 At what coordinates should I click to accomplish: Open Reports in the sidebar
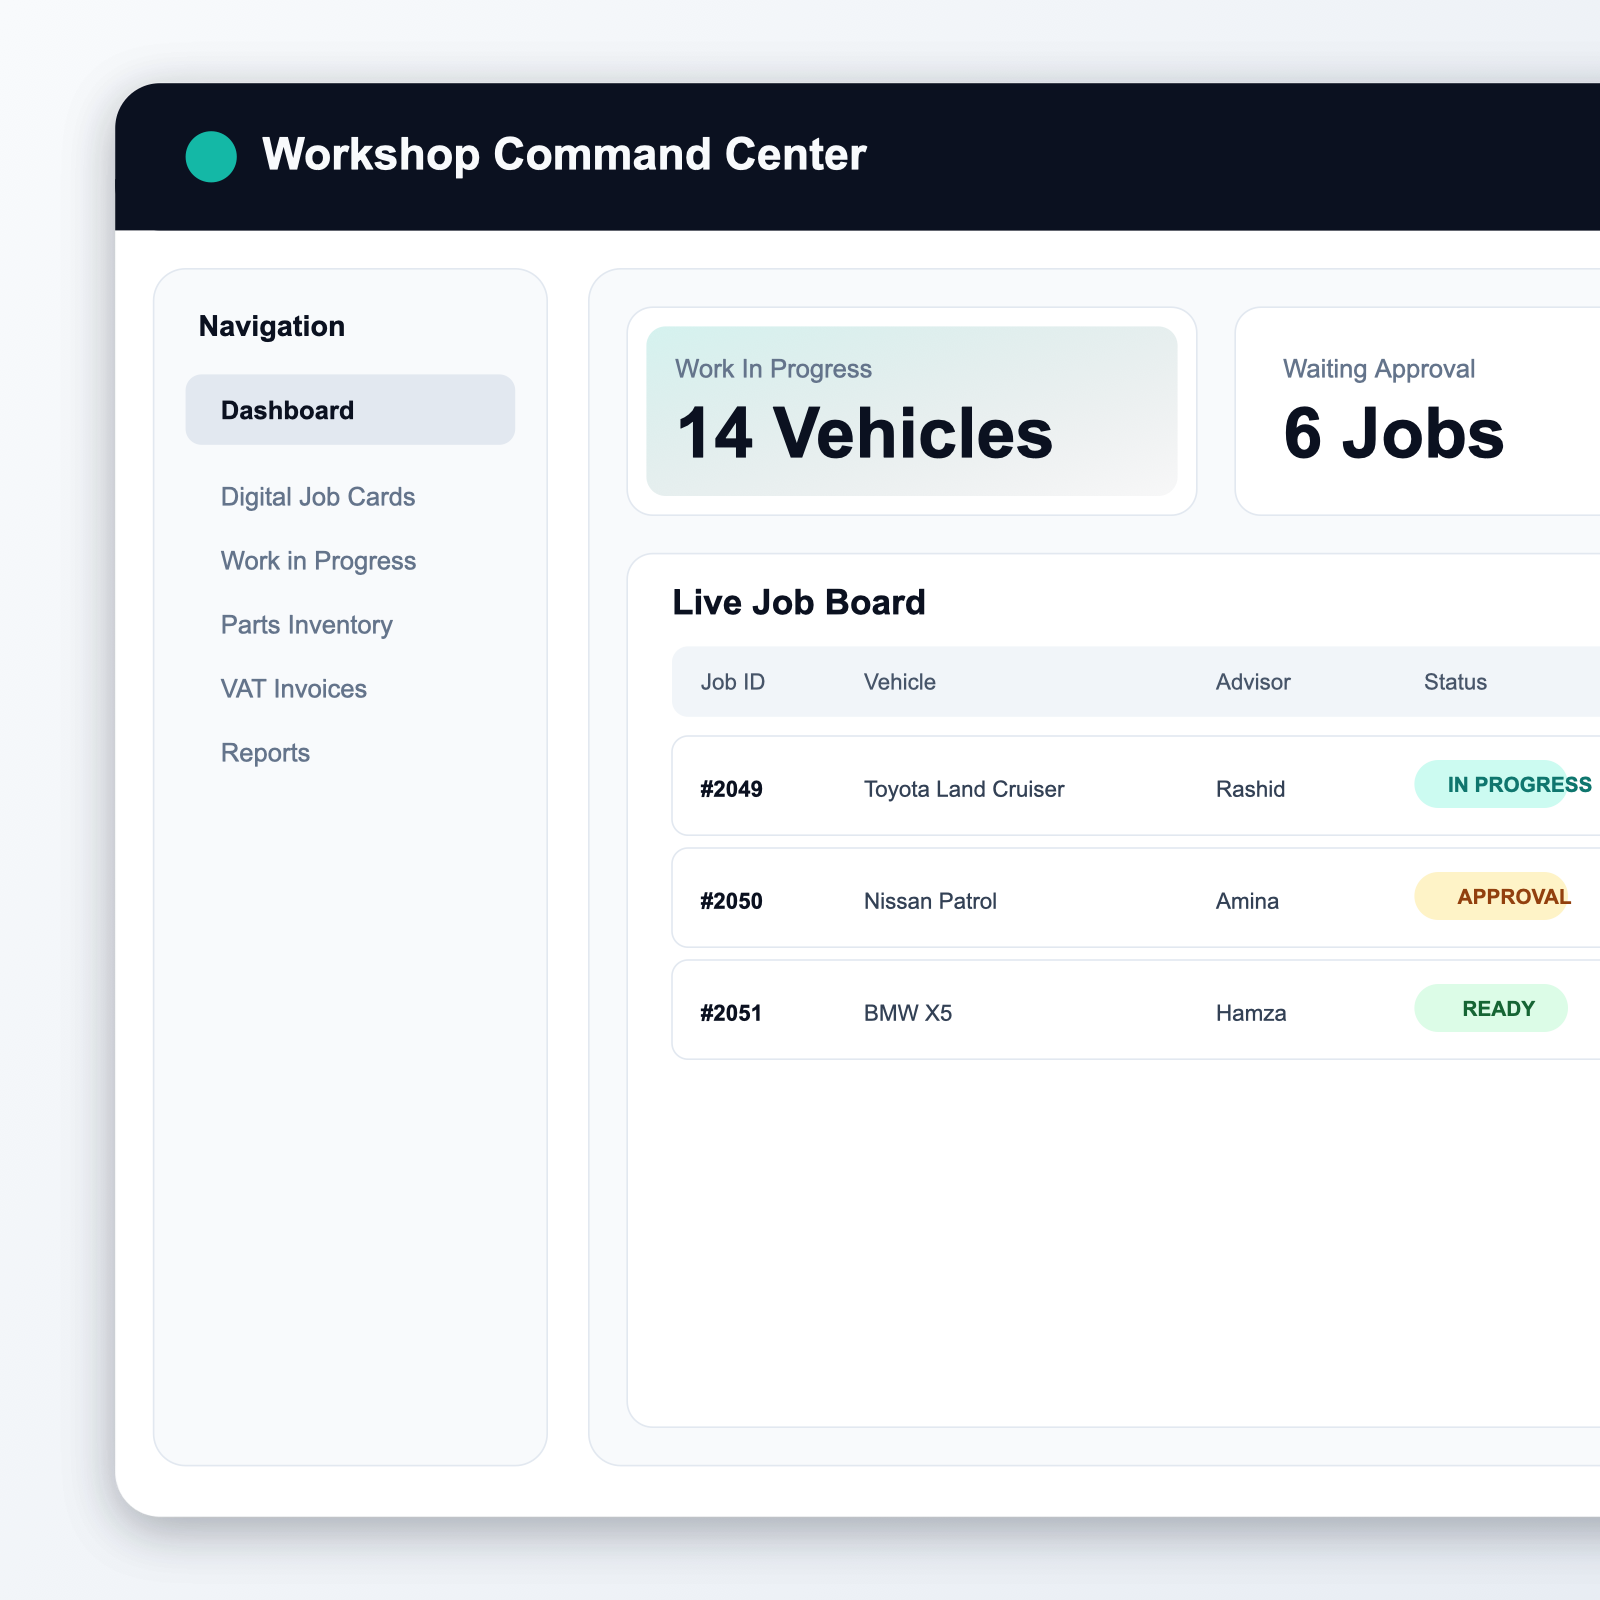[x=265, y=753]
